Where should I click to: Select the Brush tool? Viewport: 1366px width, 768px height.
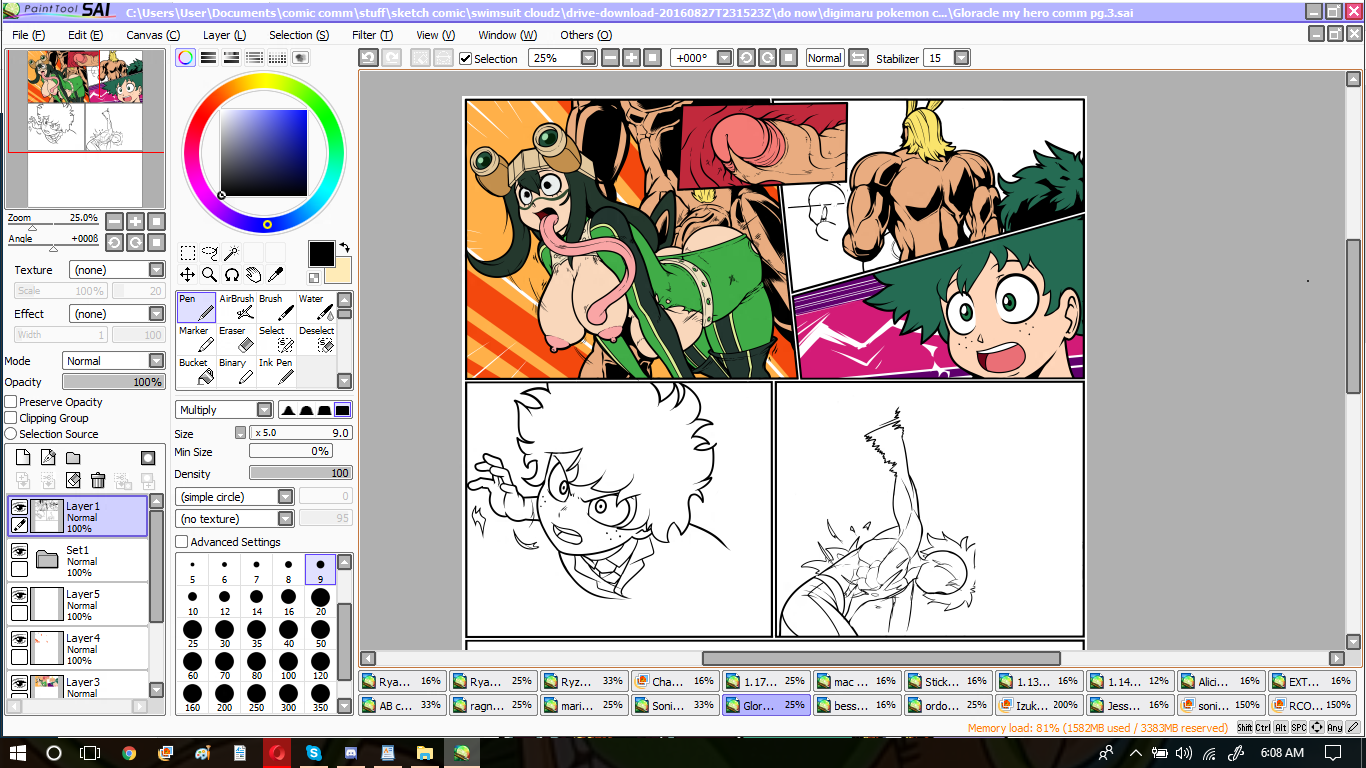pos(276,307)
